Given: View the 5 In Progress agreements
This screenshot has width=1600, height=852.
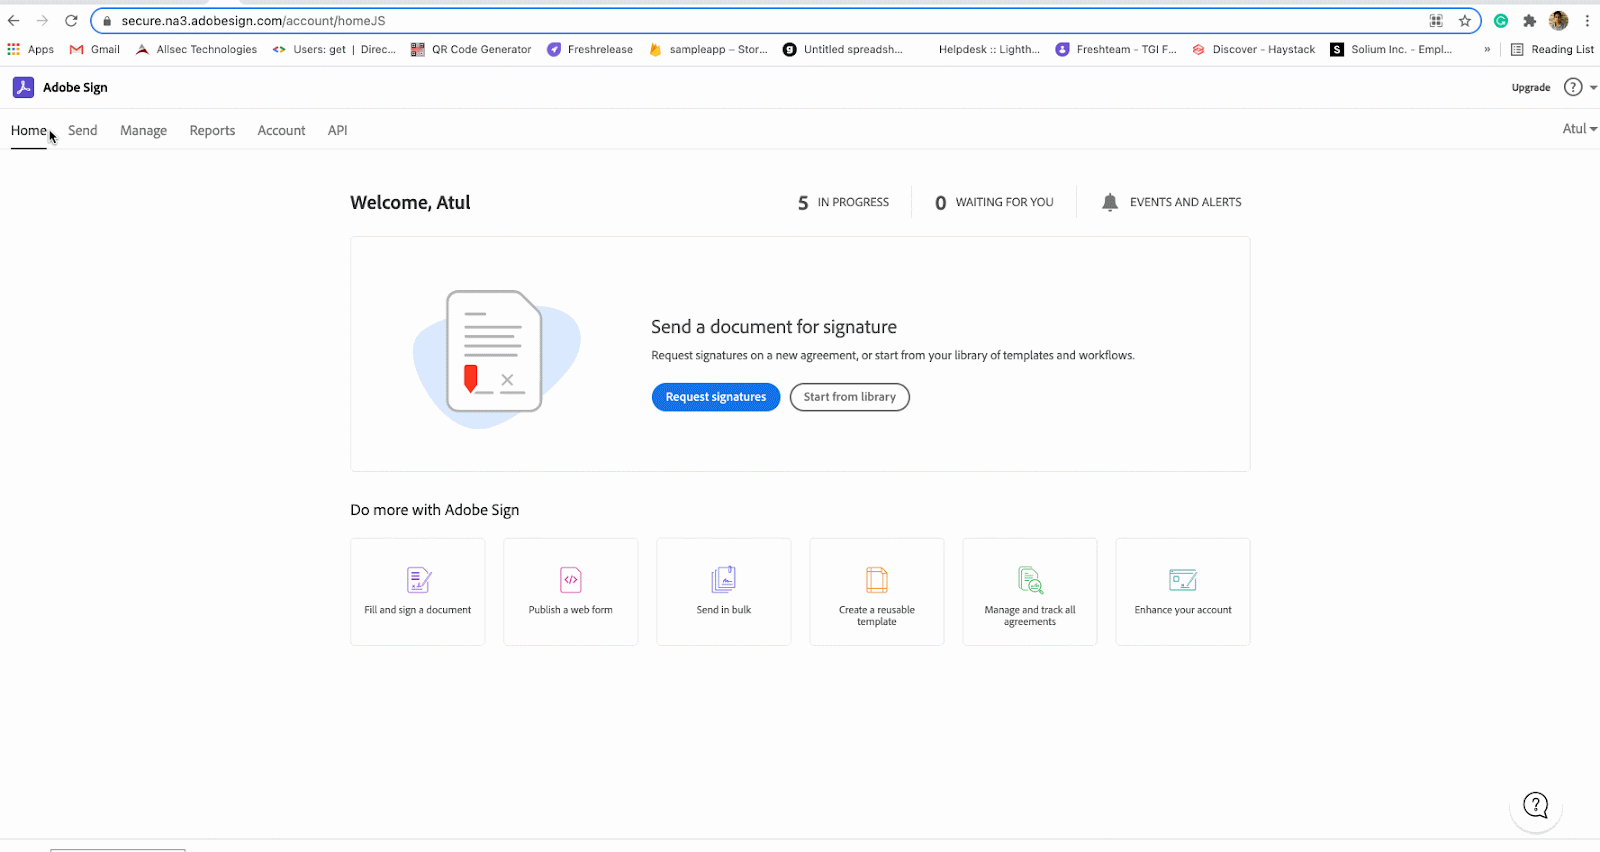Looking at the screenshot, I should tap(843, 202).
